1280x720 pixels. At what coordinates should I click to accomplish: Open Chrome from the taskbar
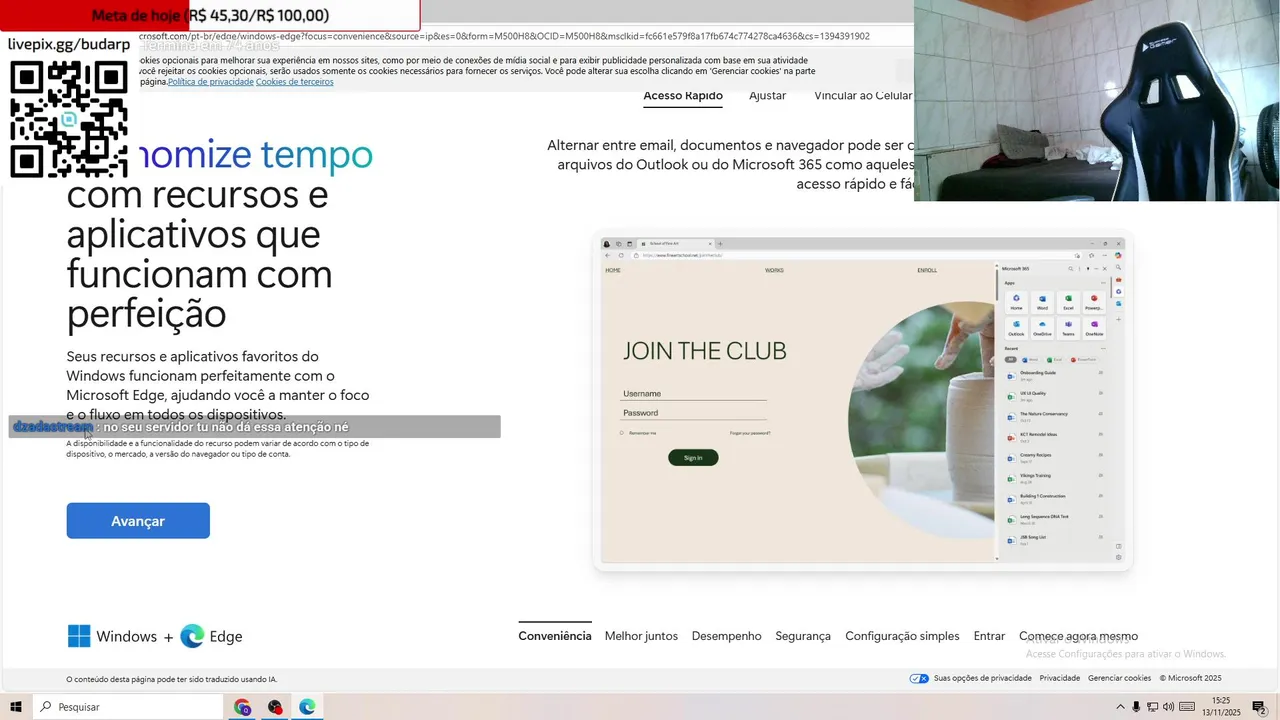coord(242,707)
